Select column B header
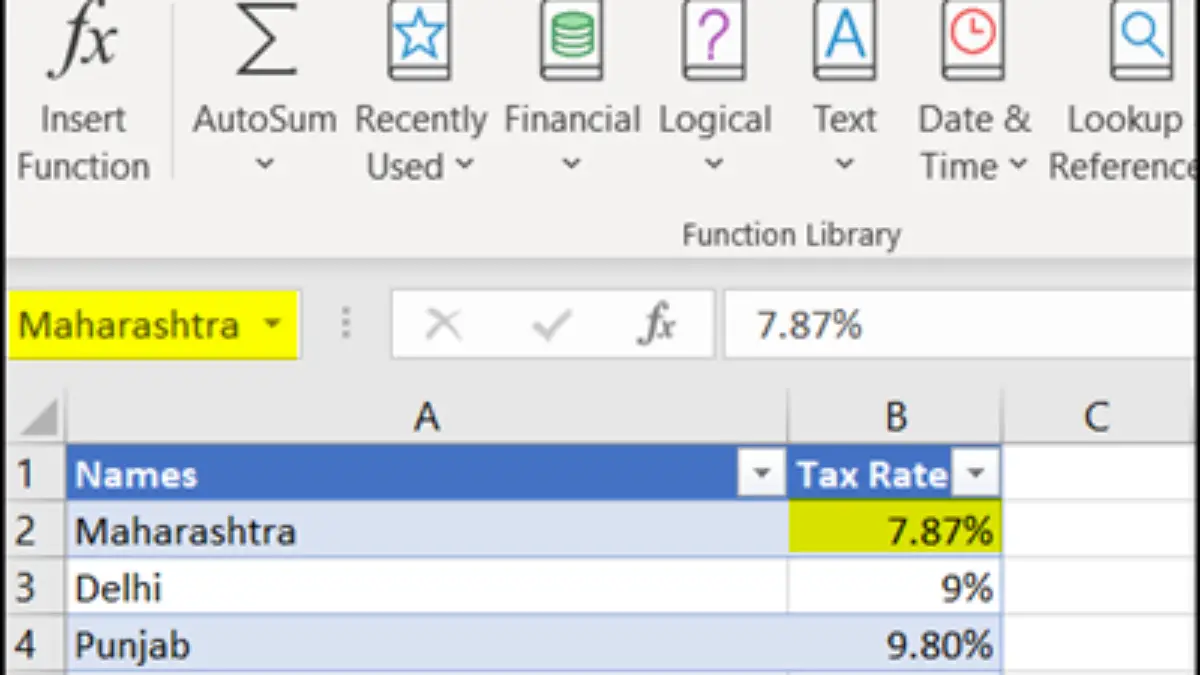The width and height of the screenshot is (1200, 675). pos(895,417)
